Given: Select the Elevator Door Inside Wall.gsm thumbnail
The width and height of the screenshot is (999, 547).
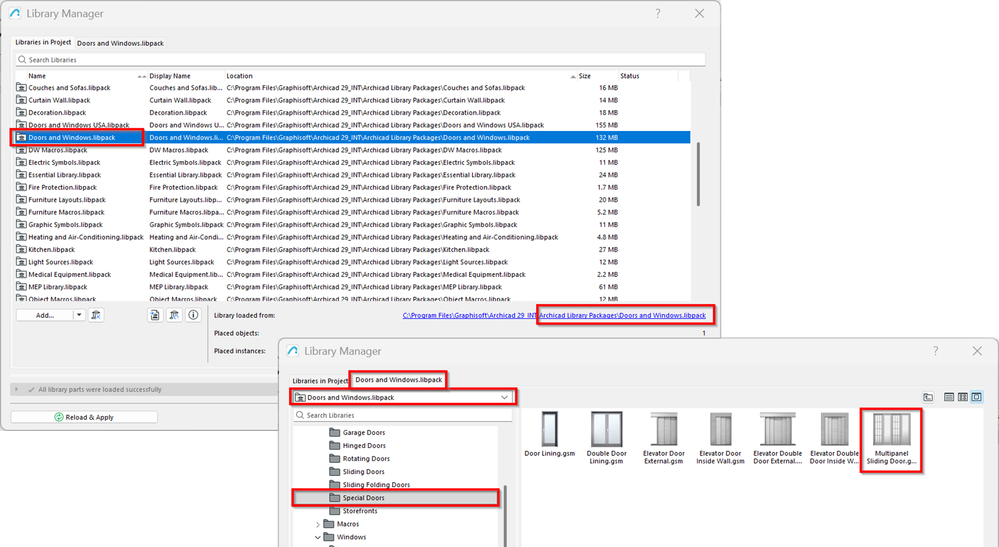Looking at the screenshot, I should (x=721, y=439).
